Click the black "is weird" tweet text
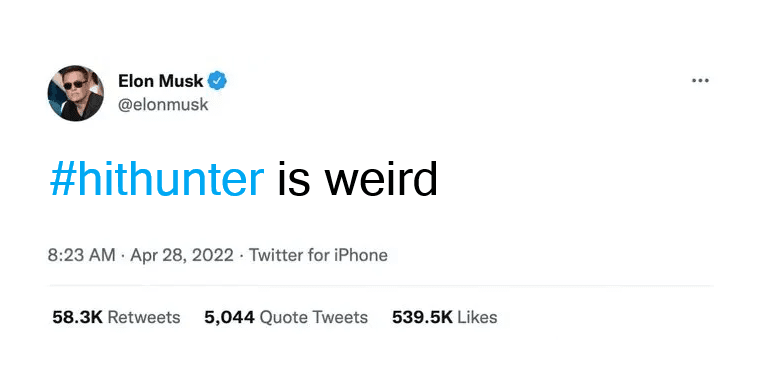Image resolution: width=757 pixels, height=367 pixels. click(x=358, y=179)
